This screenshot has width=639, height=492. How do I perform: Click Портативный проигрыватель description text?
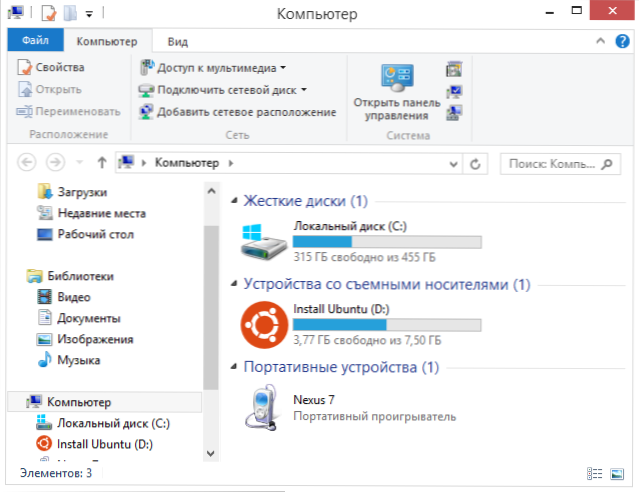(x=375, y=417)
